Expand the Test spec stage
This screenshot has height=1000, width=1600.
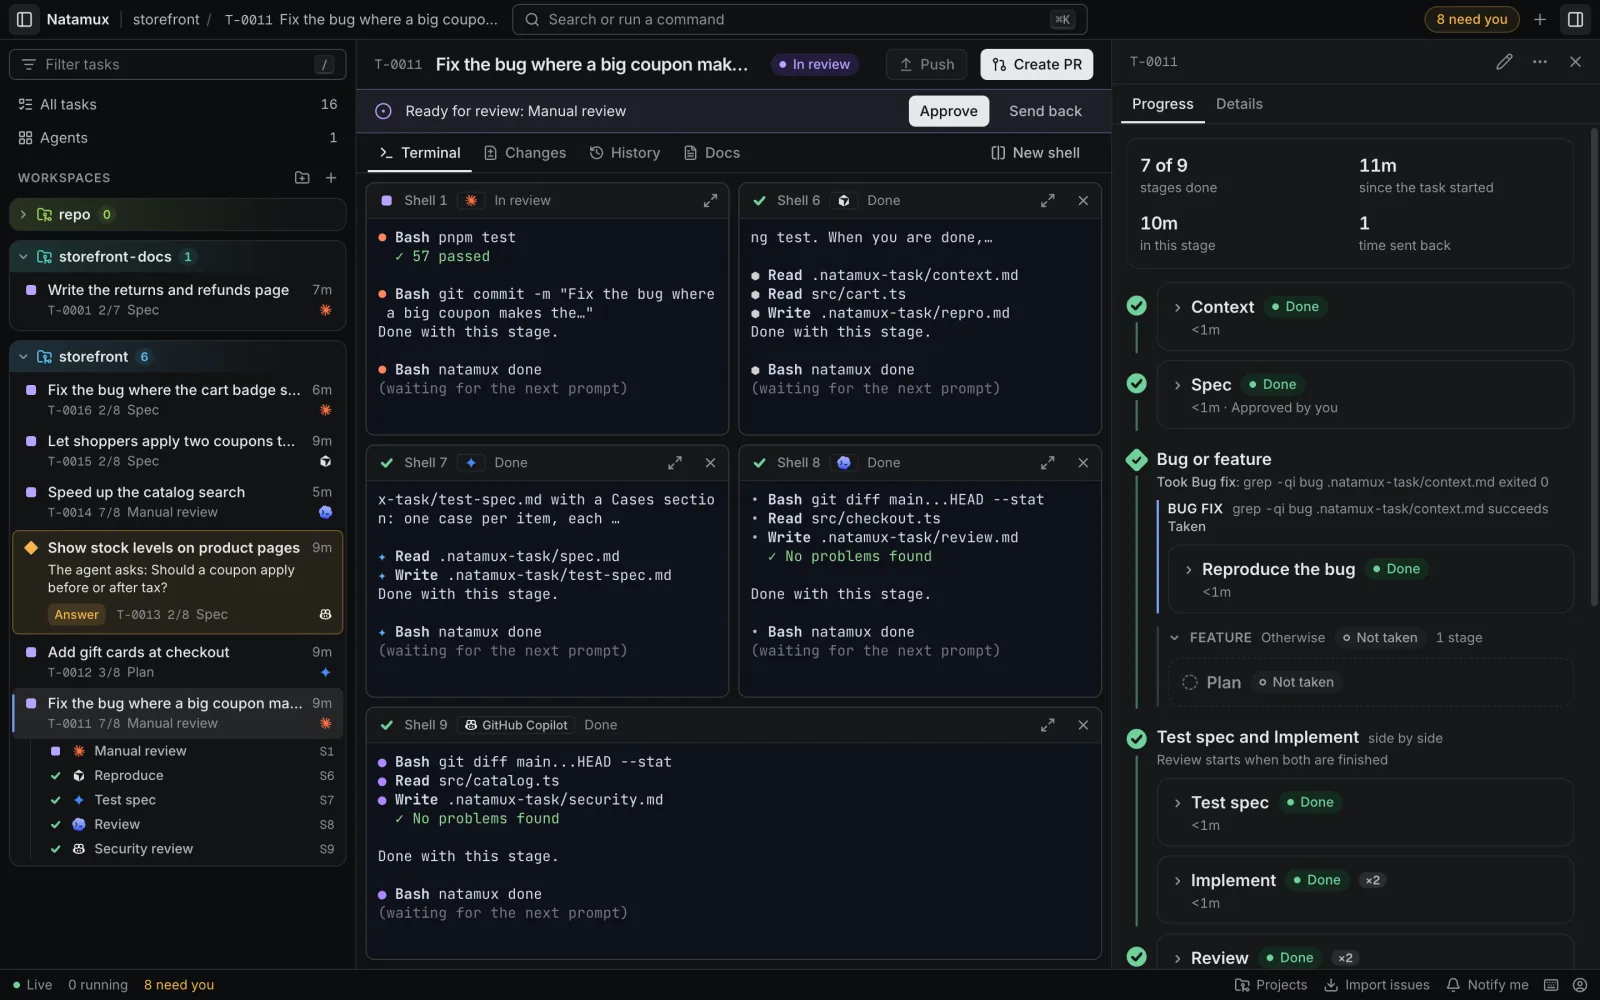(1177, 803)
